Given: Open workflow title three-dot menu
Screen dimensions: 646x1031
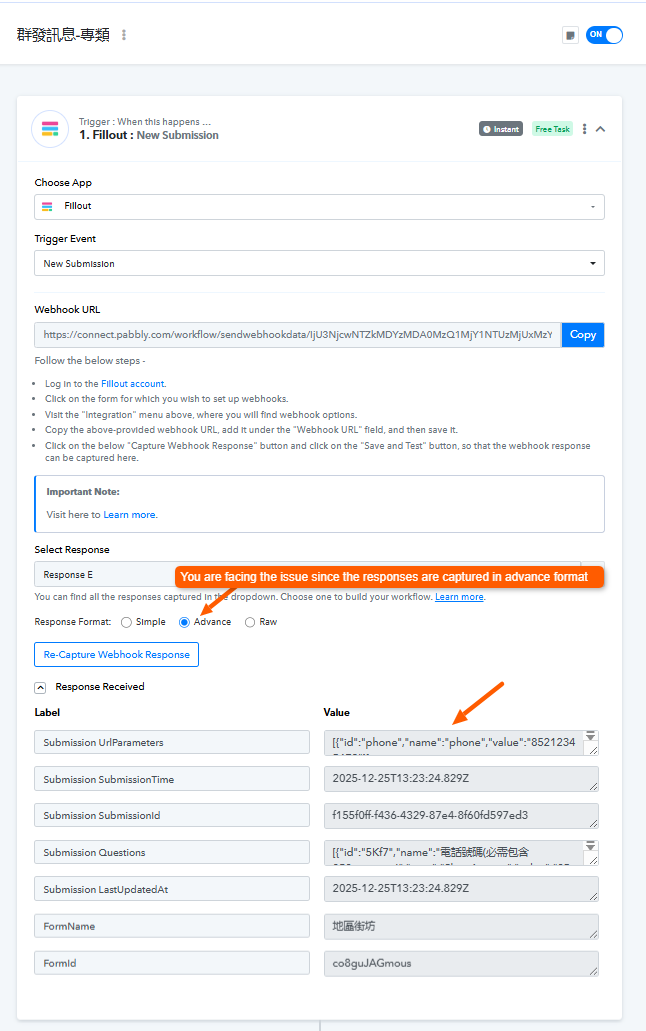Looking at the screenshot, I should [124, 35].
